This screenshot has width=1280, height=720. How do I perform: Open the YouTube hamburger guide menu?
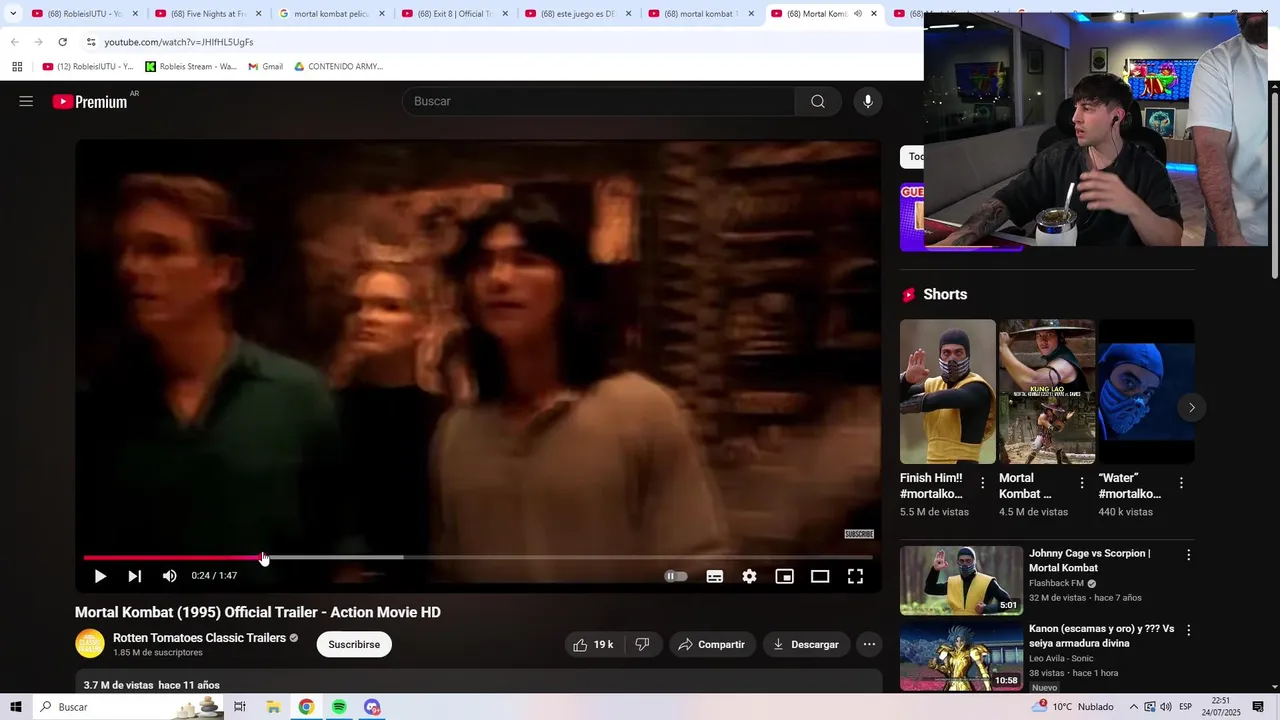[26, 101]
